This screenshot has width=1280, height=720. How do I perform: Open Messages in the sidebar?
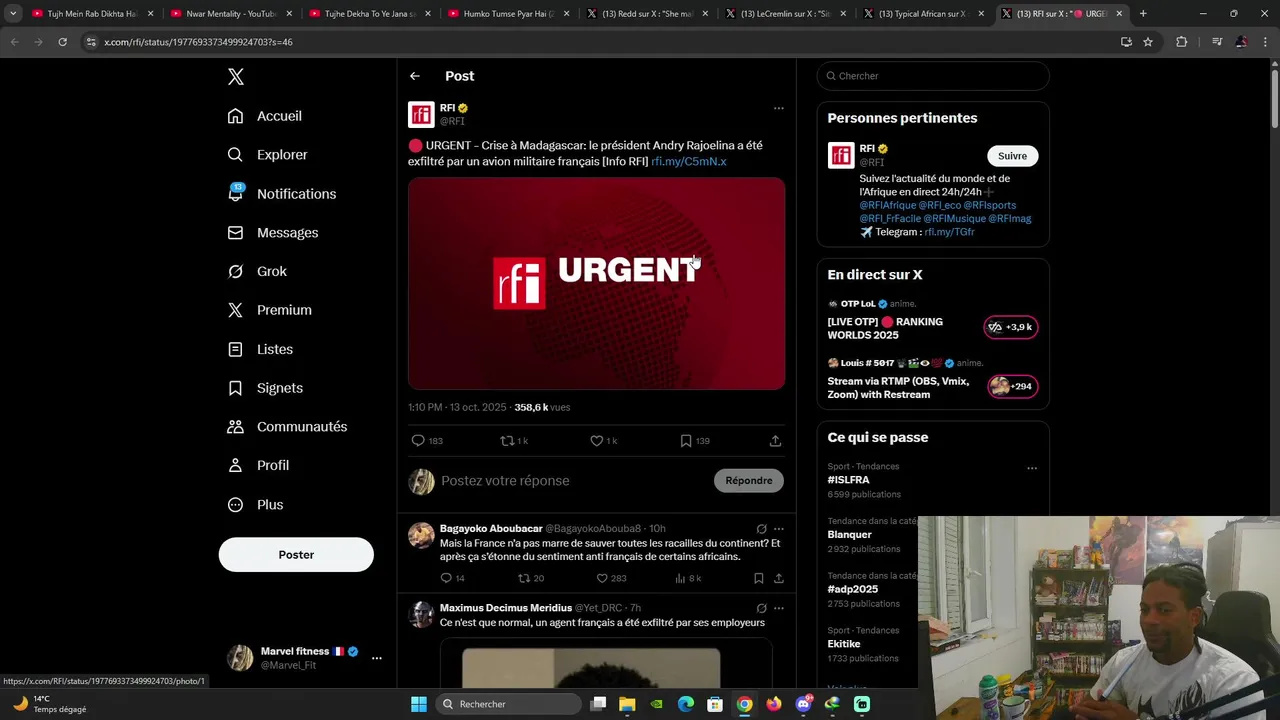pos(273,233)
